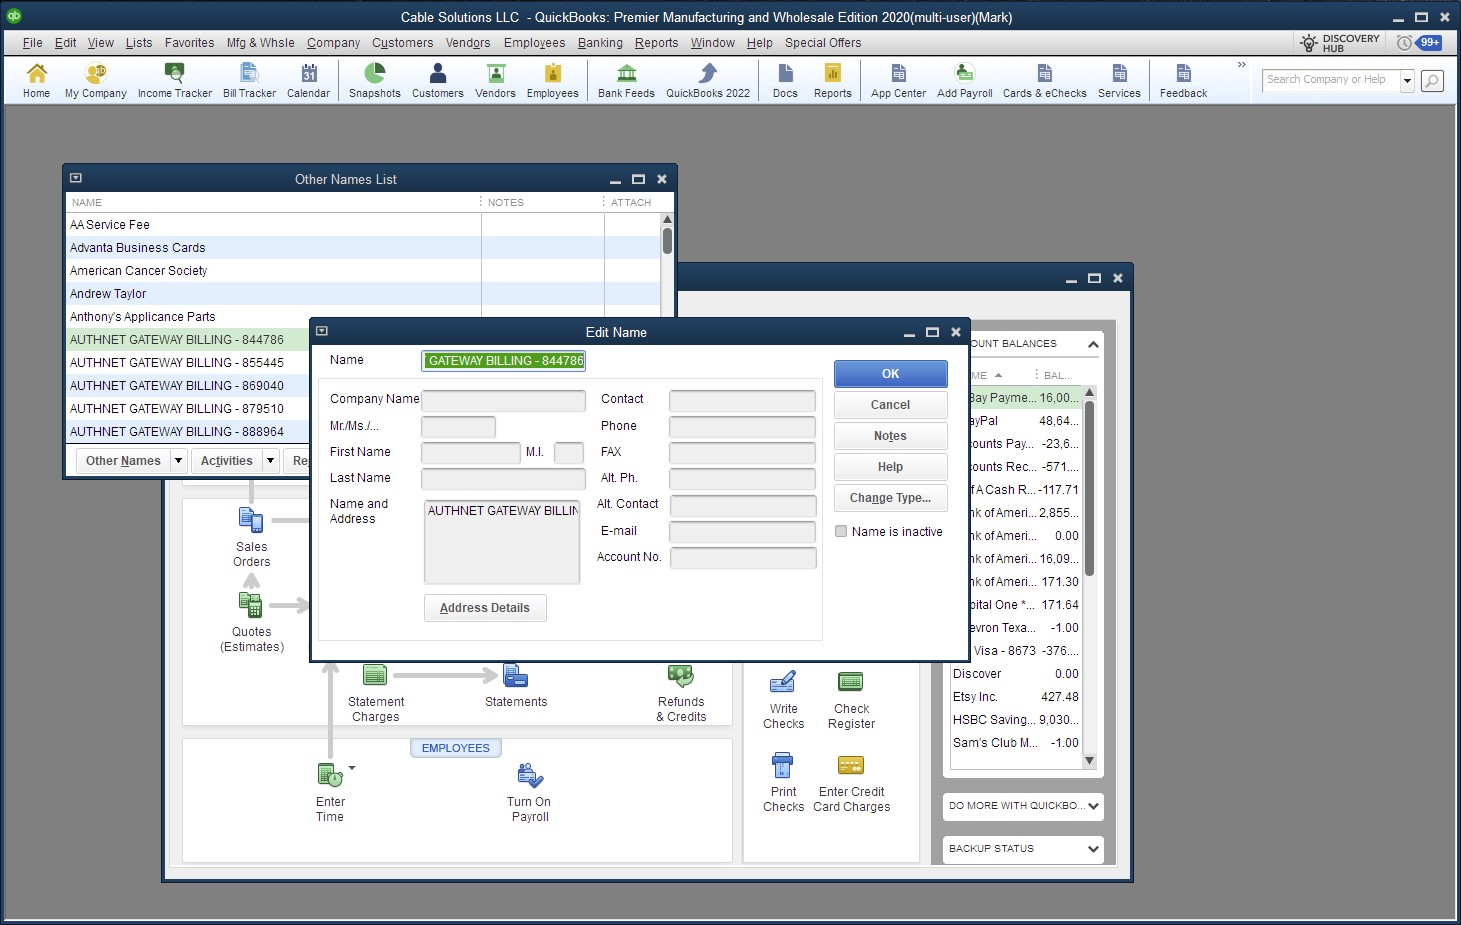Click the Address Details button
The height and width of the screenshot is (925, 1461).
point(485,608)
